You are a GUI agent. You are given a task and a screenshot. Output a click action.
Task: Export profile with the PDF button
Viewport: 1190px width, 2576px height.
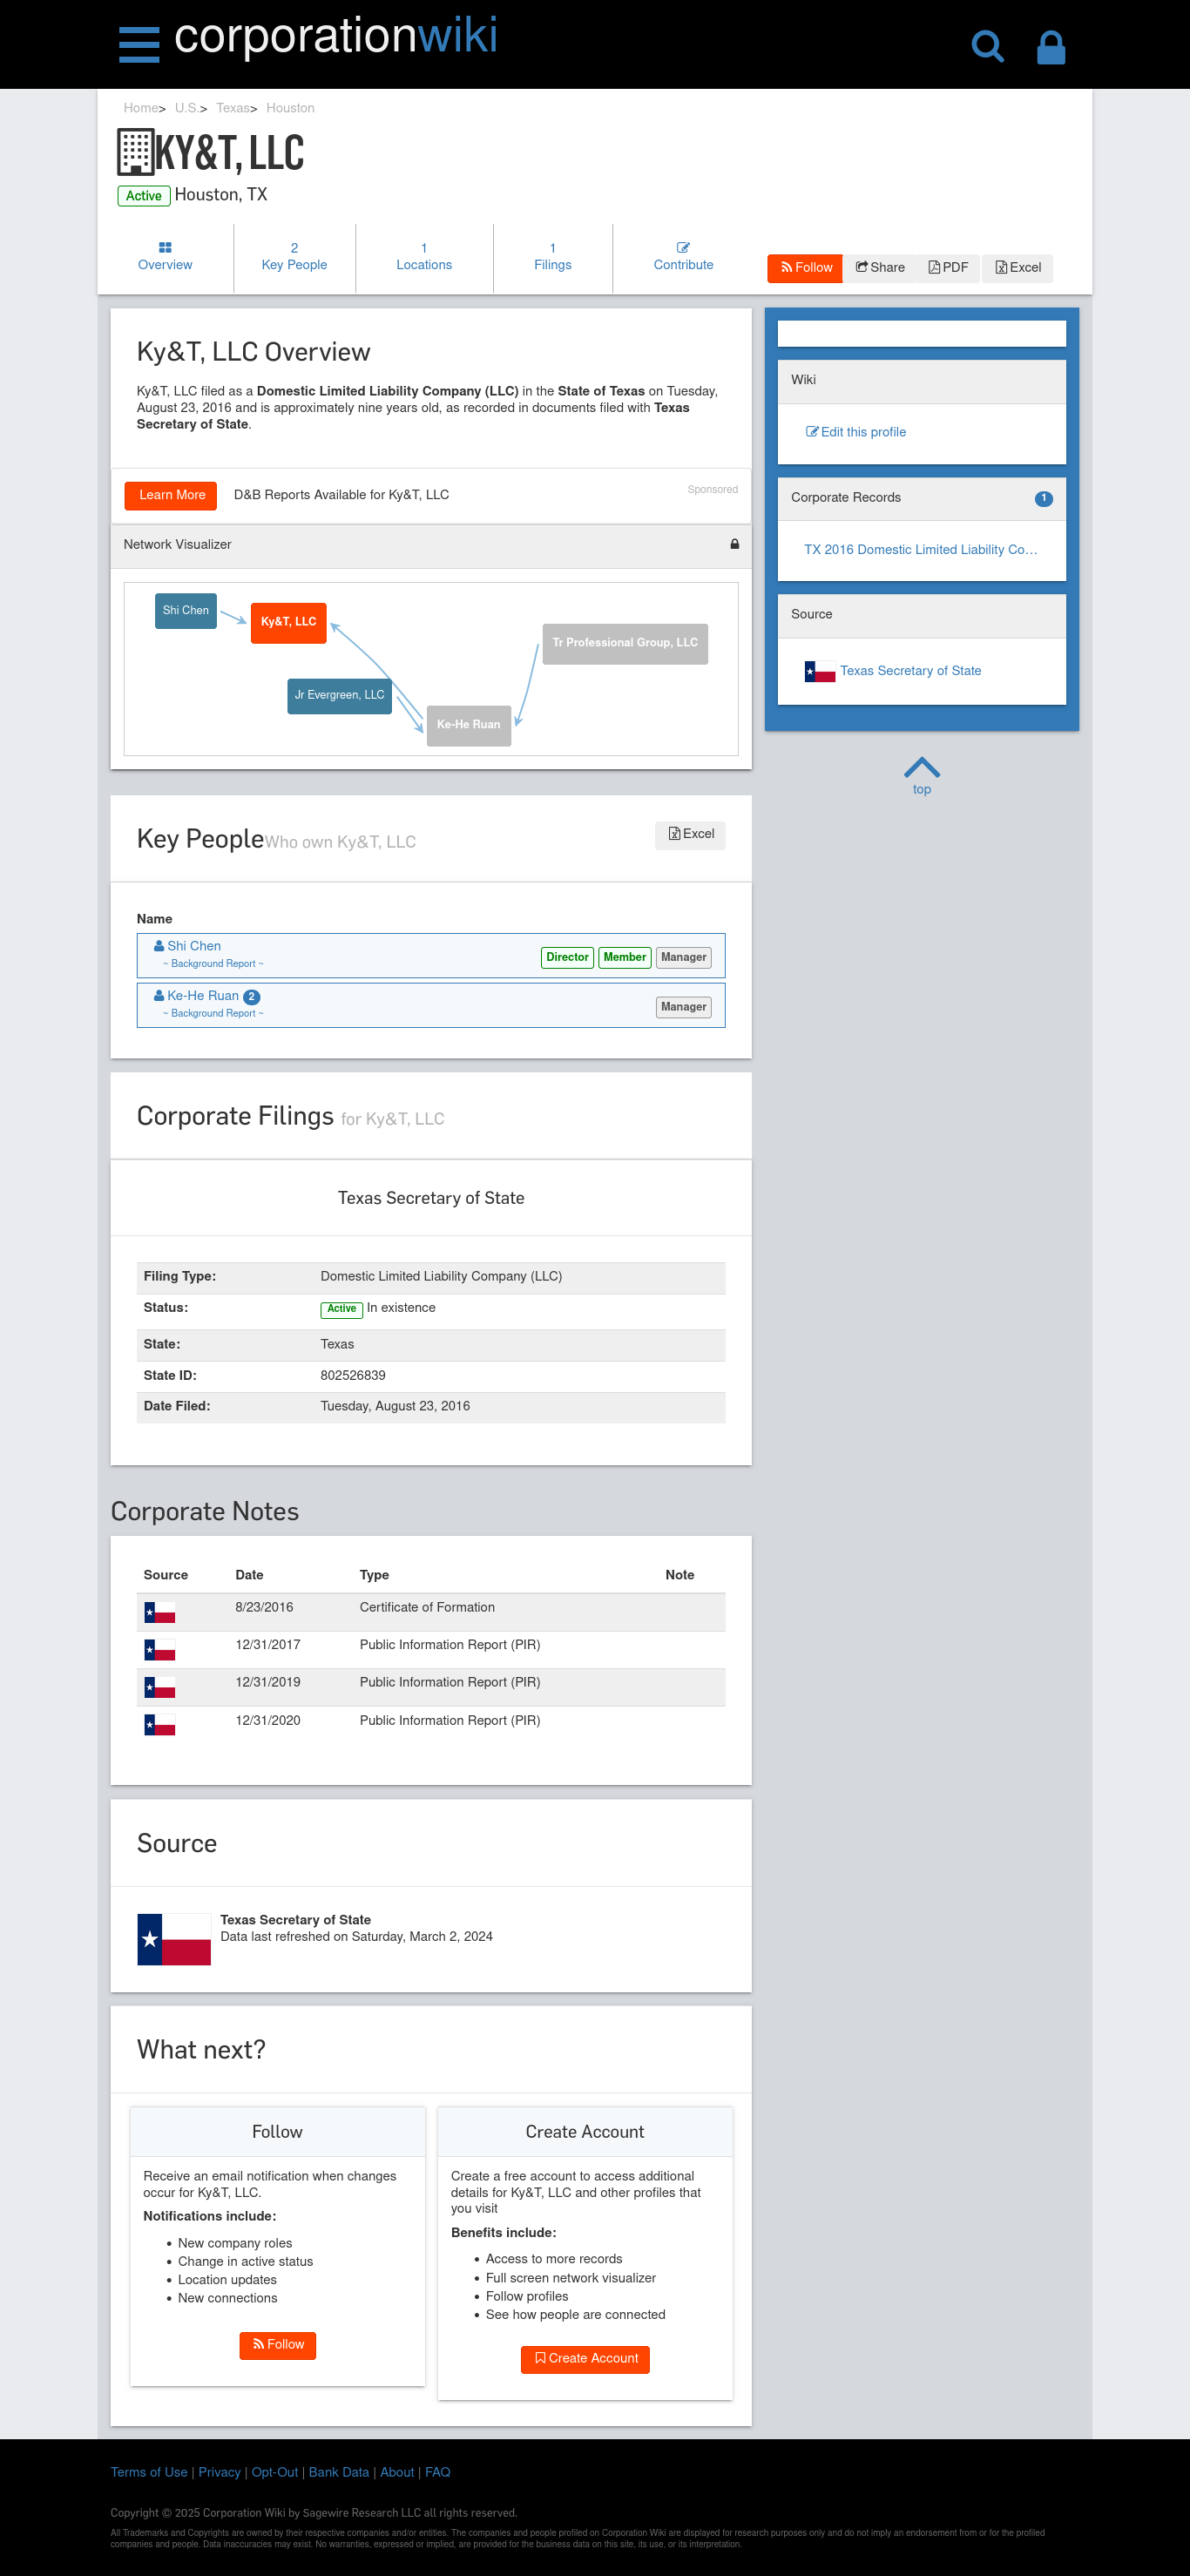pyautogui.click(x=948, y=268)
